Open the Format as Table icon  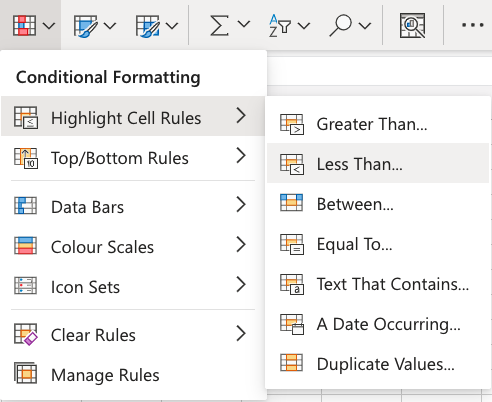(85, 26)
